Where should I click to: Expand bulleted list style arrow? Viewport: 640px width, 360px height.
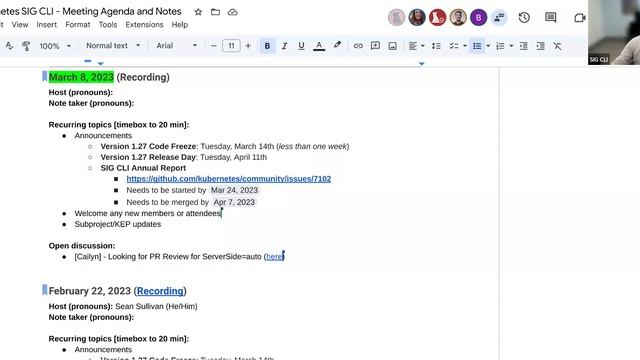tap(488, 46)
